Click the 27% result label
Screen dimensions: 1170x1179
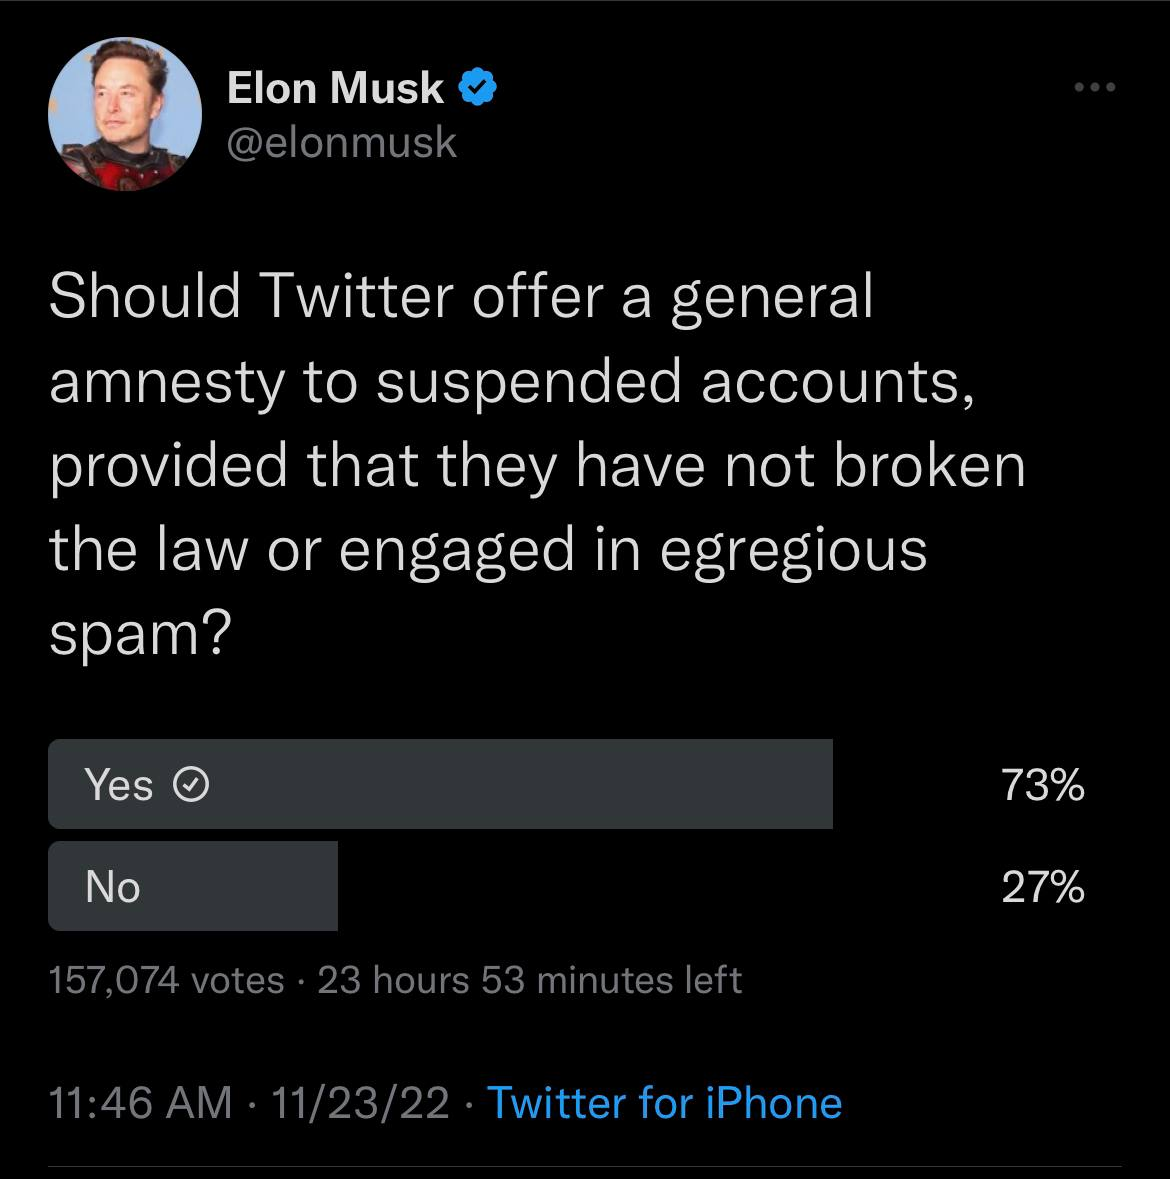(1043, 887)
